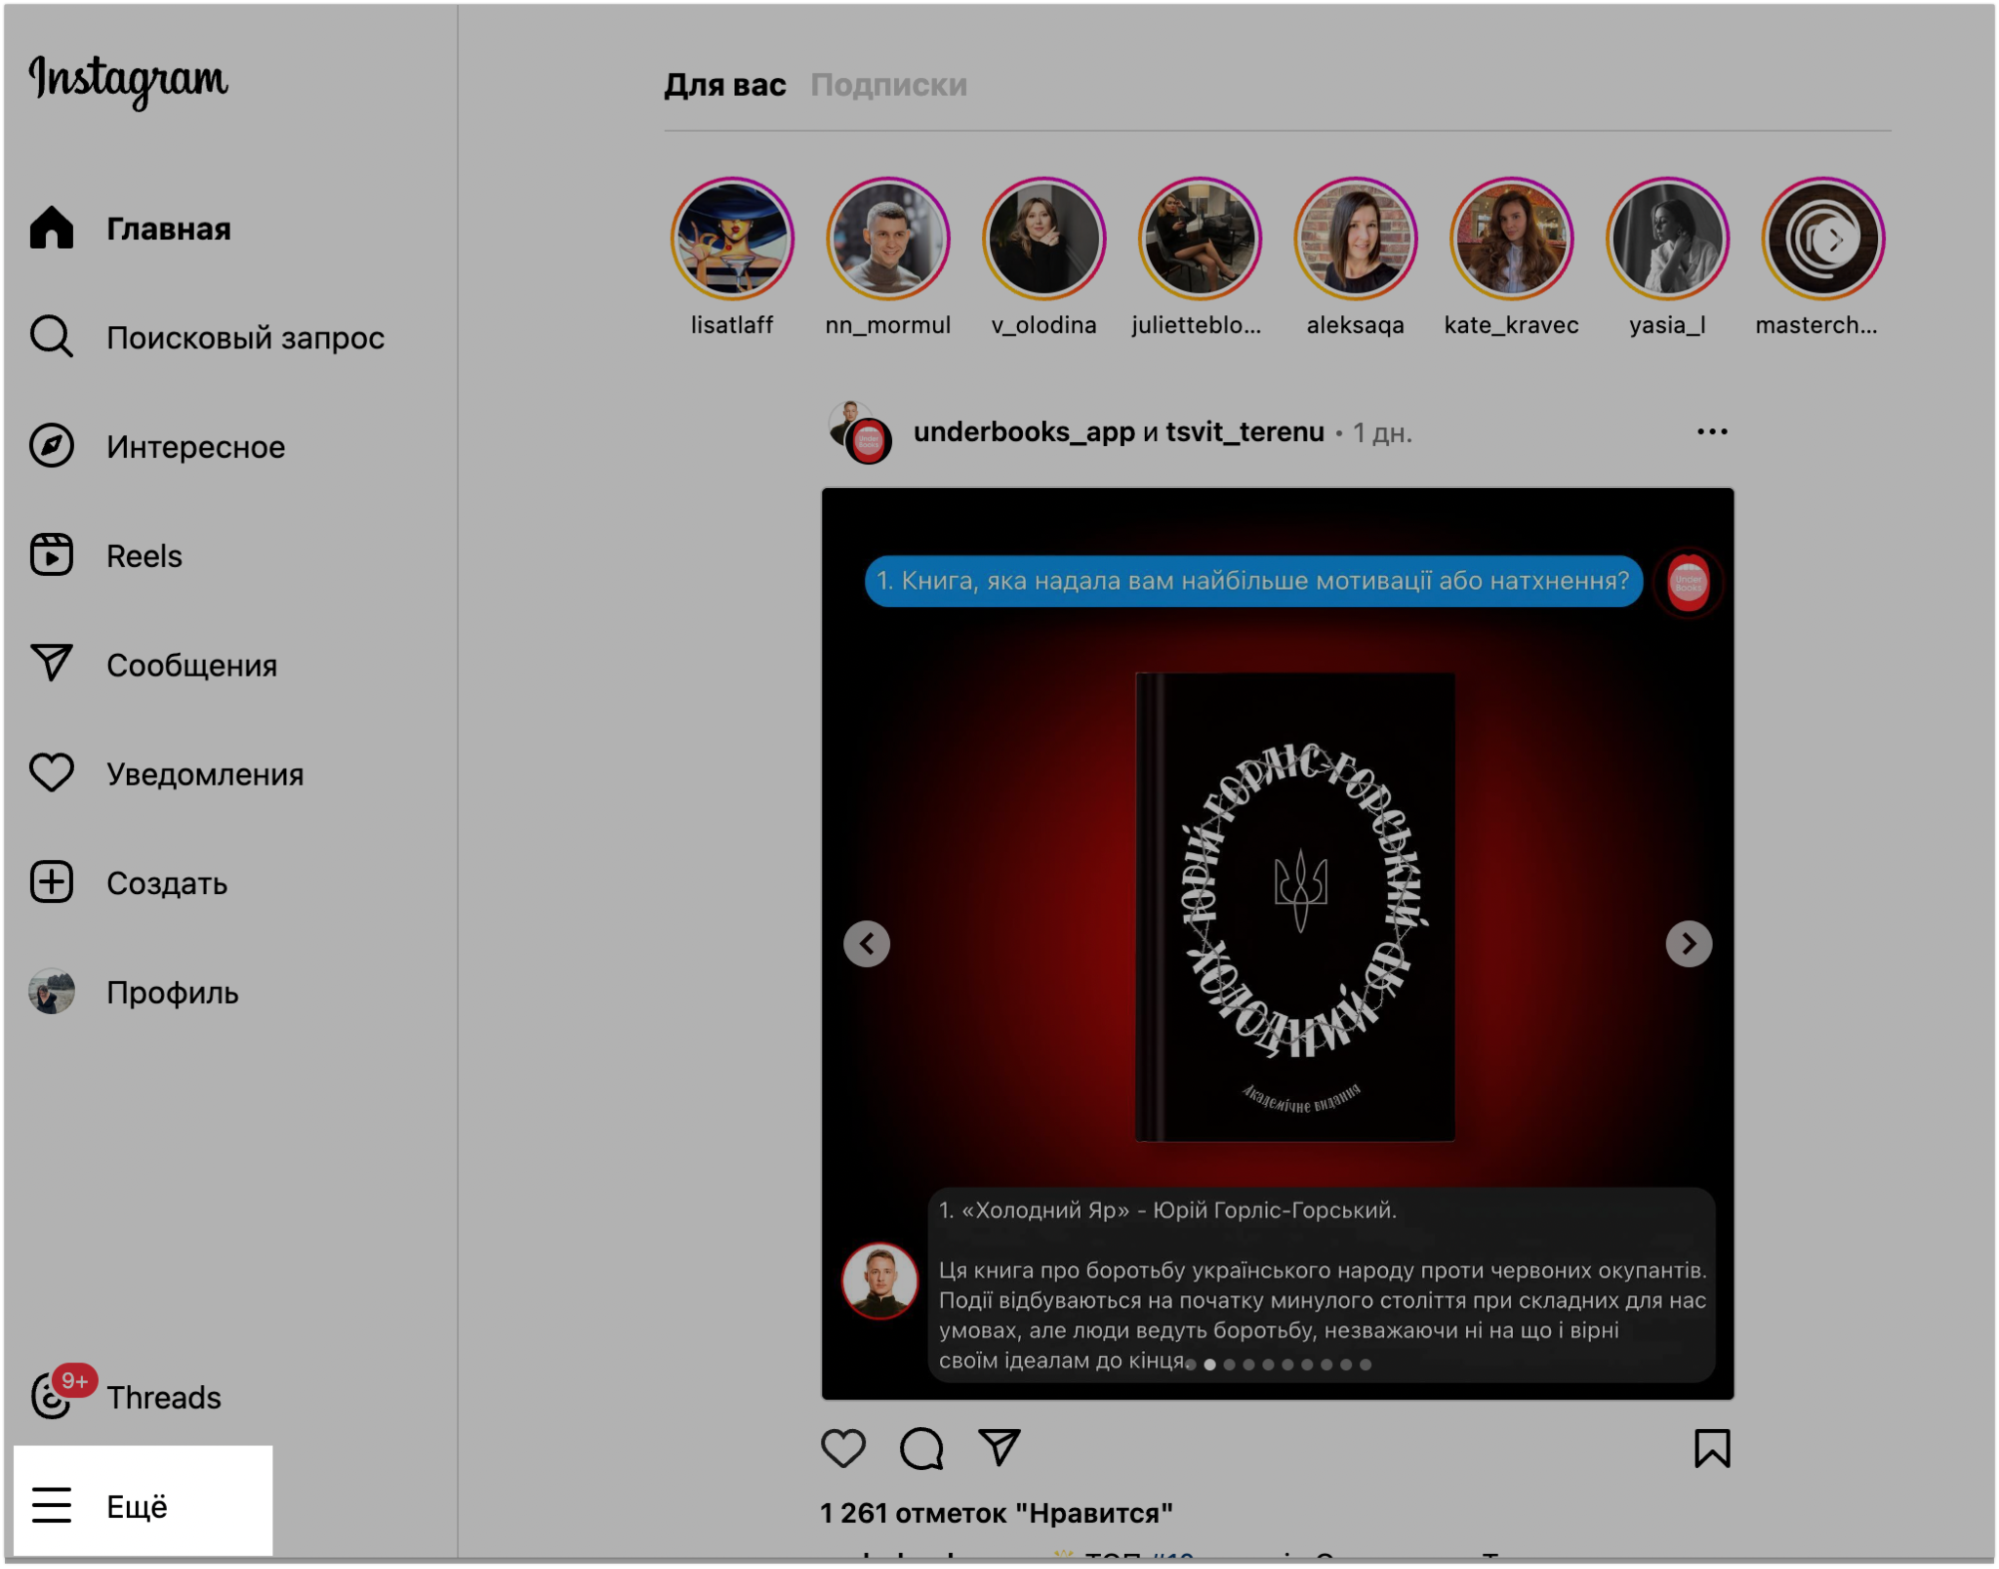Share the post with the paper plane icon
Viewport: 1999px width, 1569px height.
[999, 1447]
